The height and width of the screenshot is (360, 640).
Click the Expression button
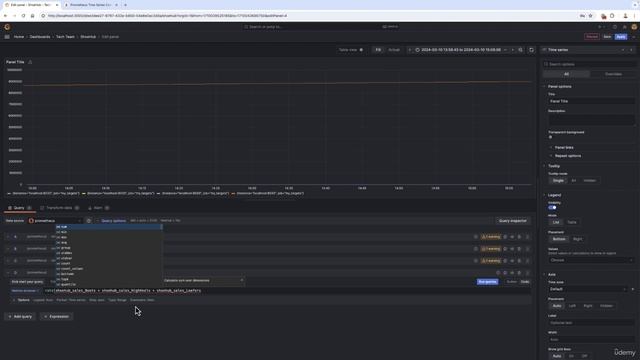click(x=56, y=317)
